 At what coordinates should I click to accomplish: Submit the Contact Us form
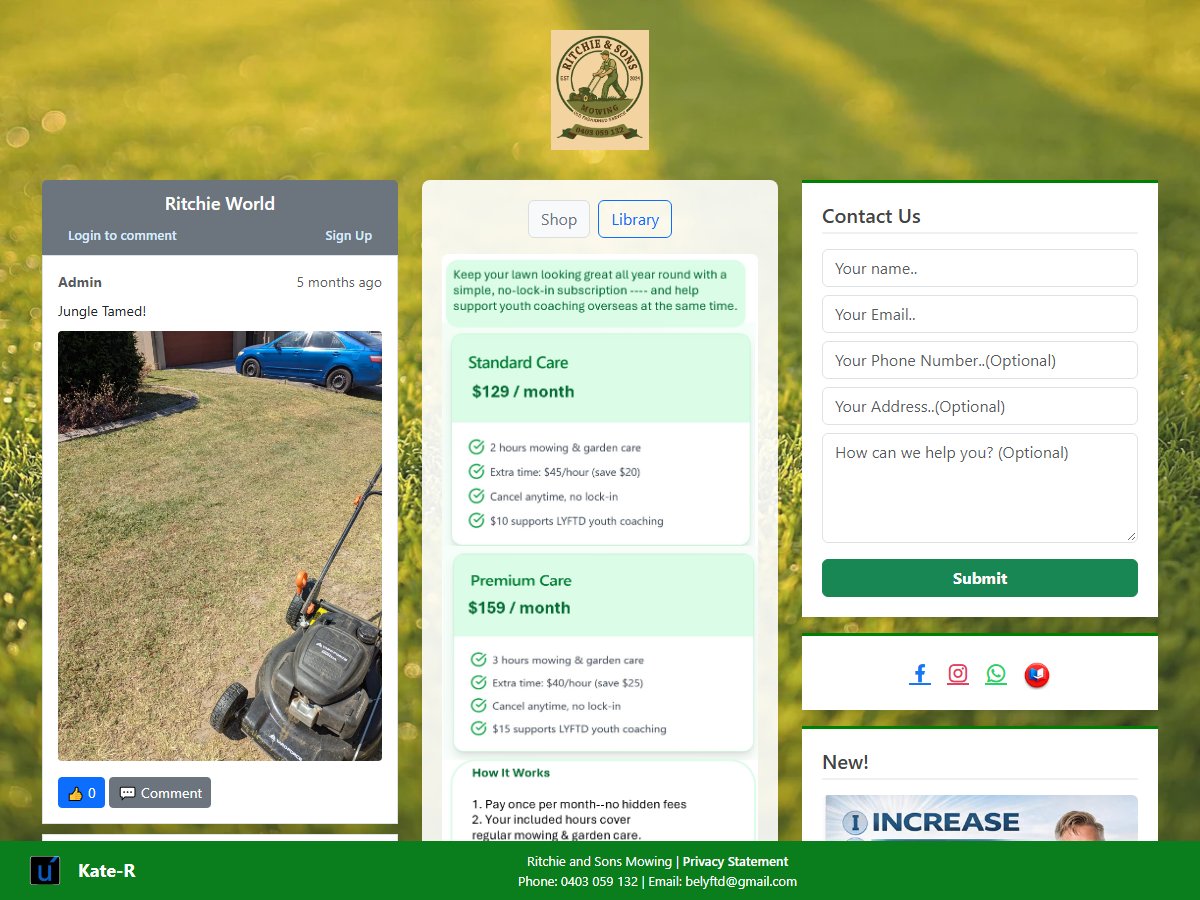click(x=980, y=578)
